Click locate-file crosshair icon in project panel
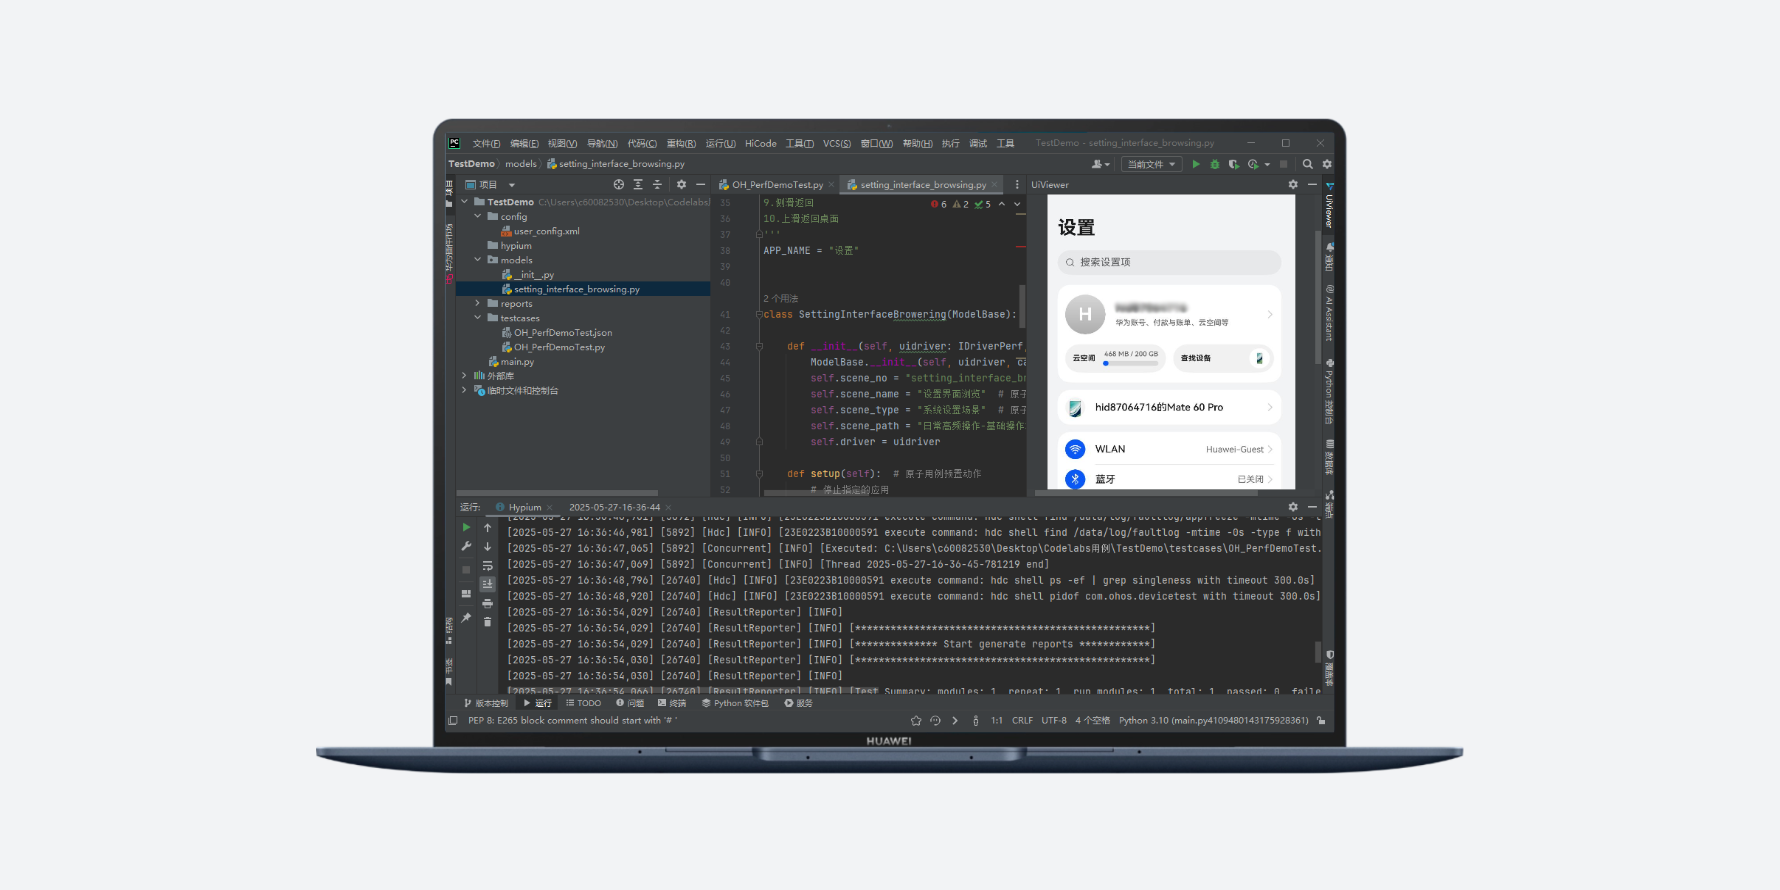 618,185
